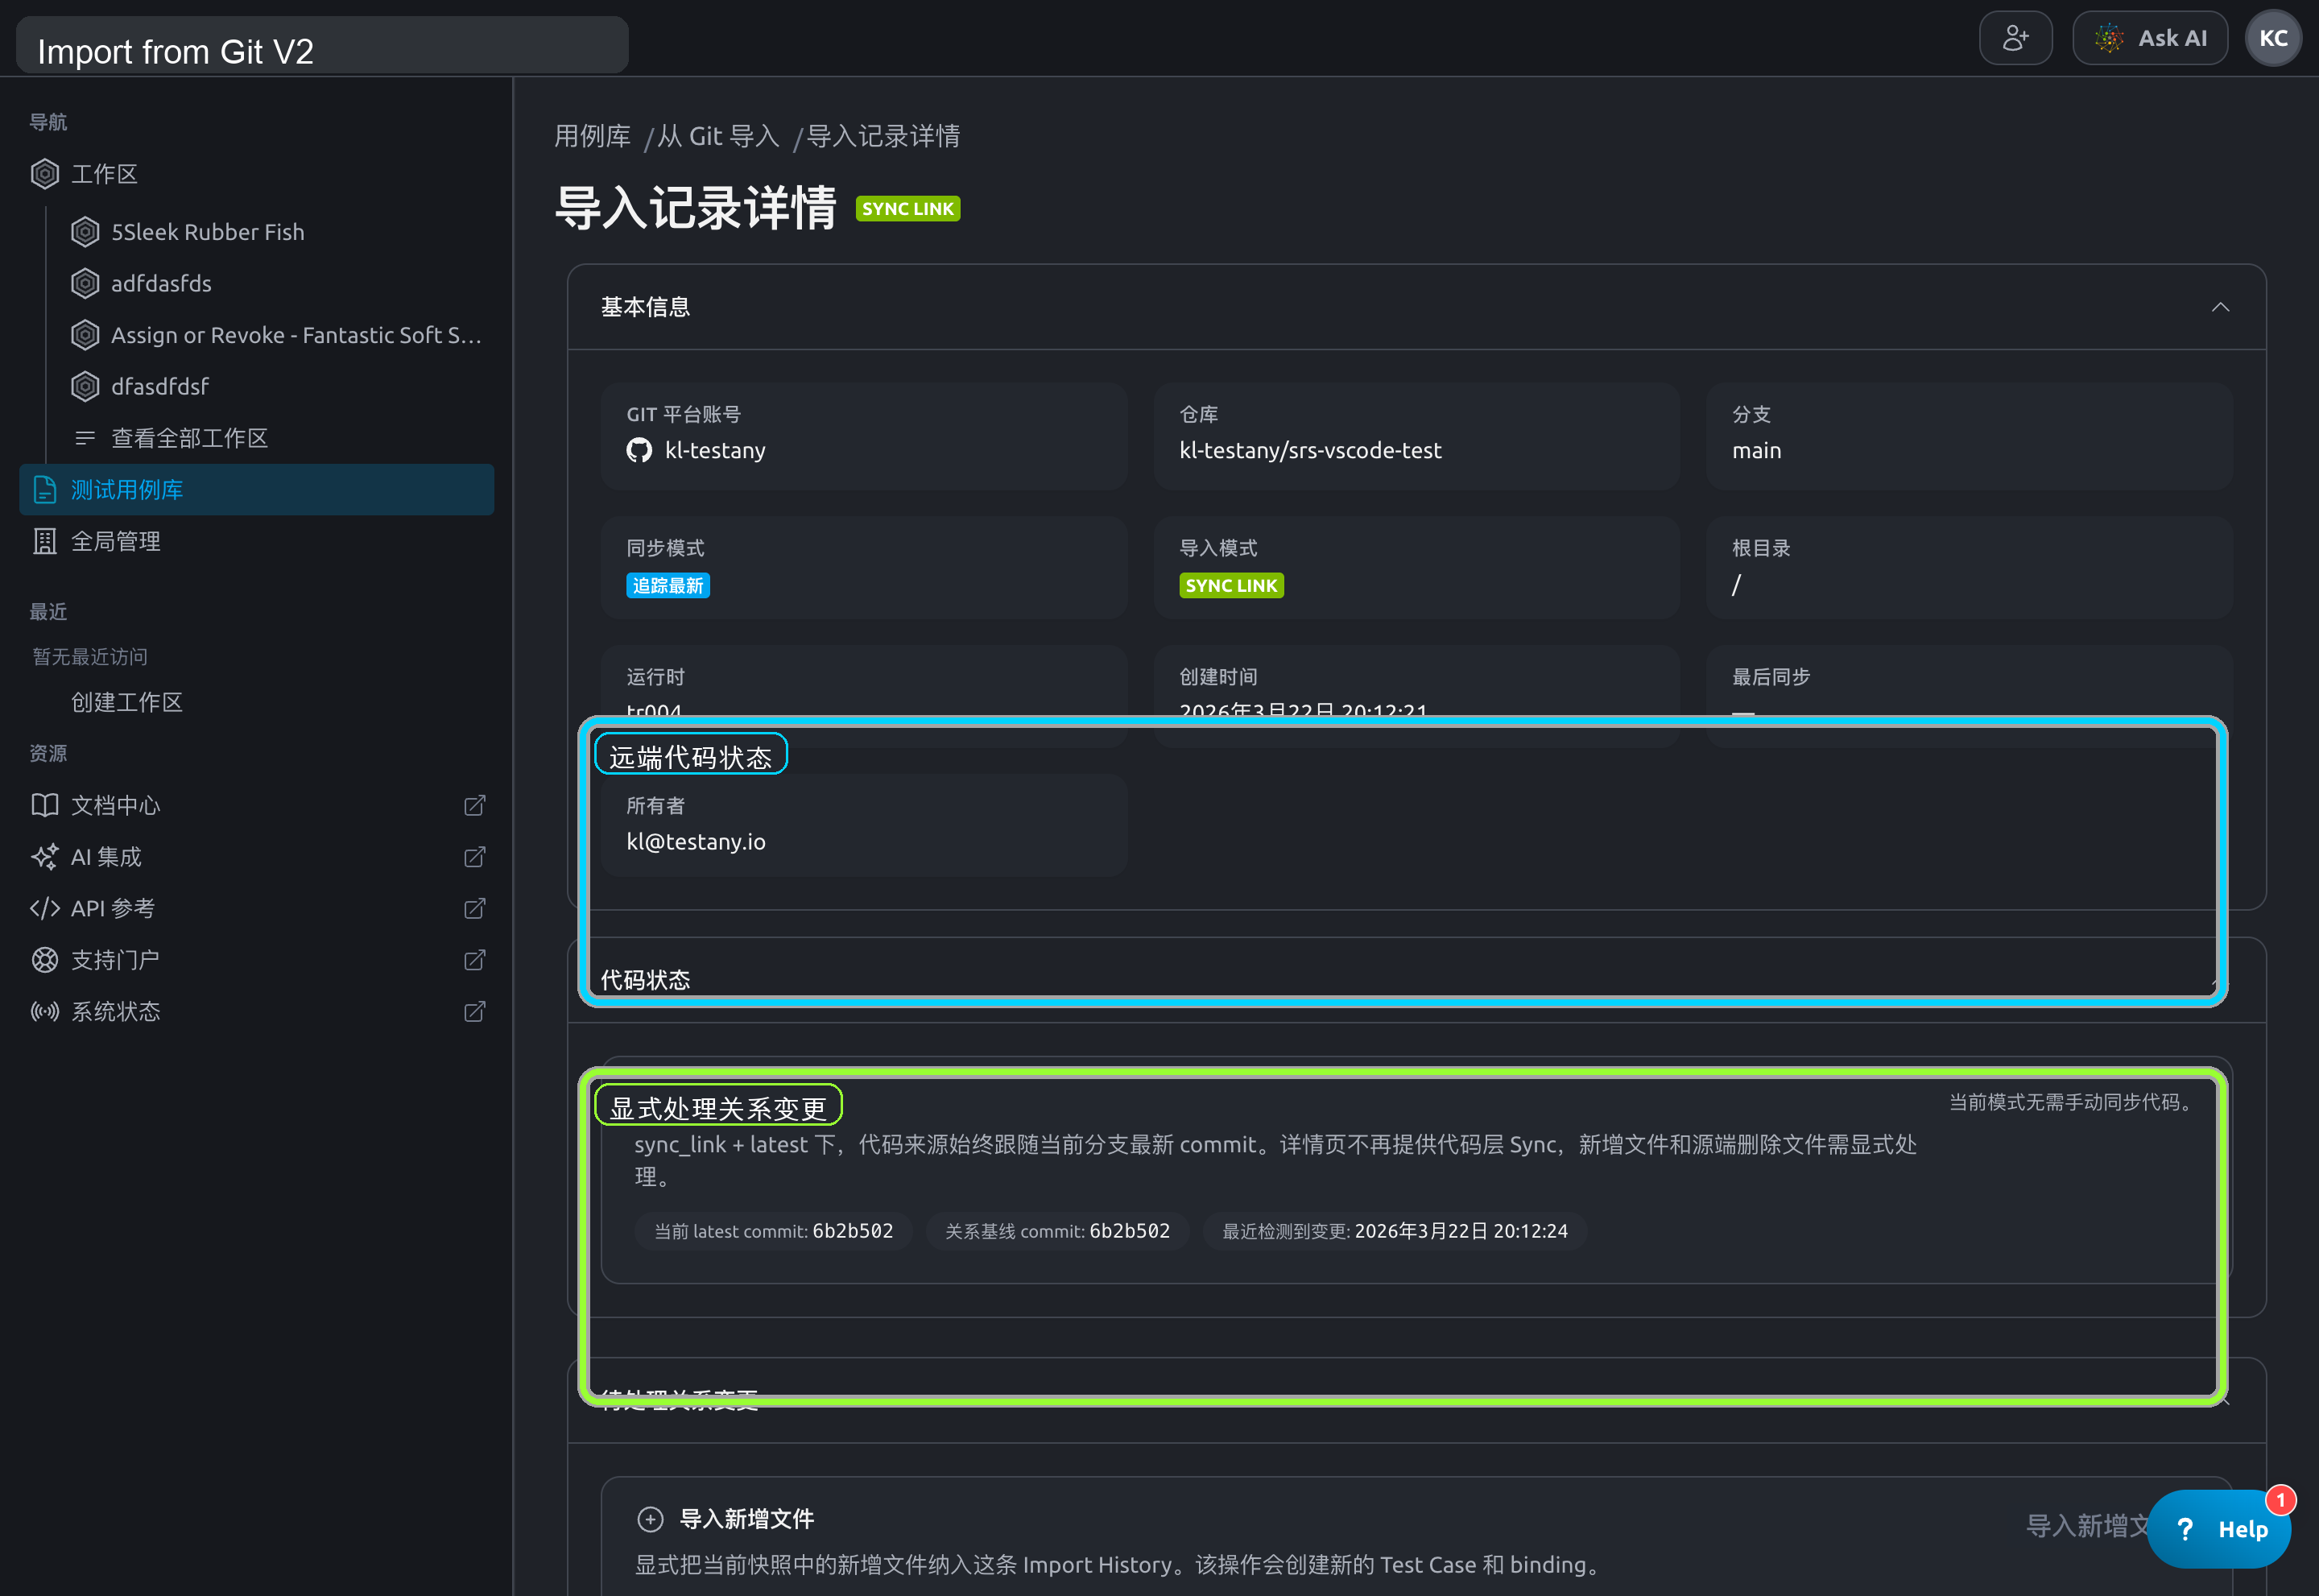Click the 测试用例库 document icon
Screen dimensions: 2319x1596
(45, 490)
